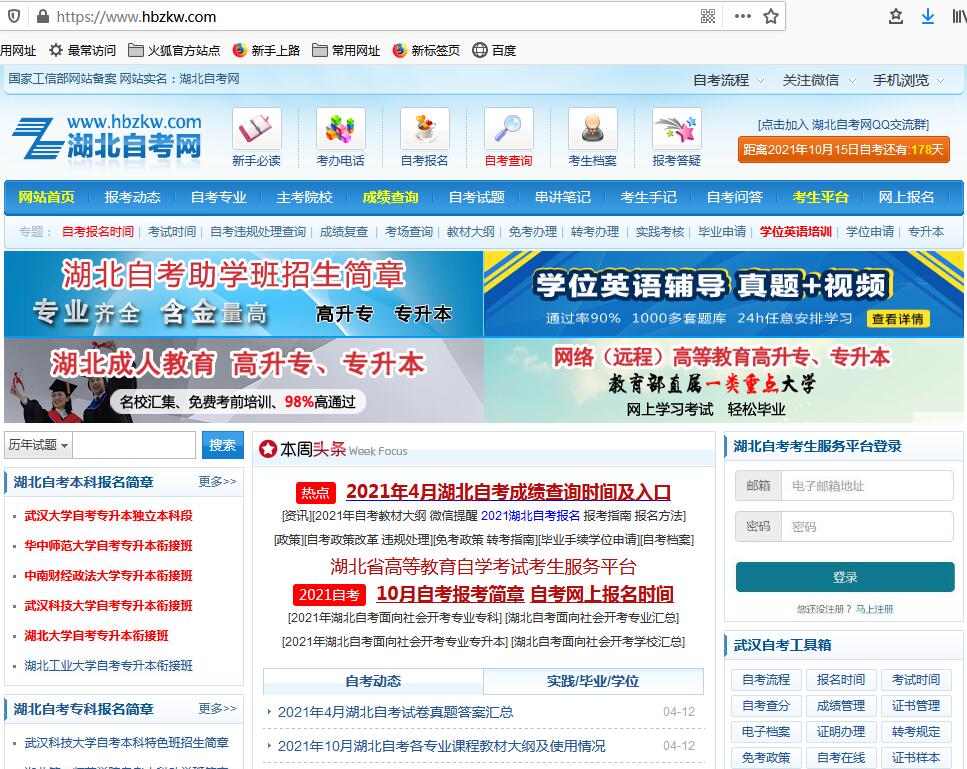The width and height of the screenshot is (967, 769).
Task: Open the 最常访问 gear bookmark
Action: [82, 51]
